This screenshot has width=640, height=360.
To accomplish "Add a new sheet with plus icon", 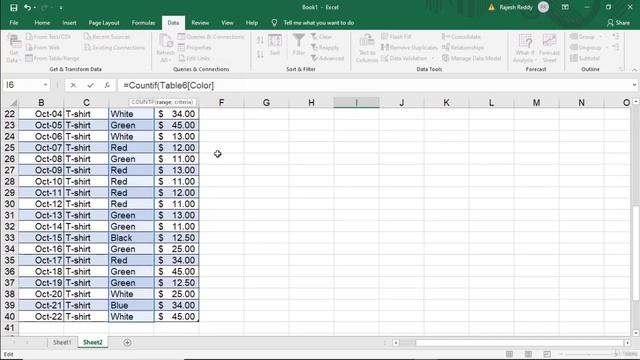I will [x=127, y=342].
